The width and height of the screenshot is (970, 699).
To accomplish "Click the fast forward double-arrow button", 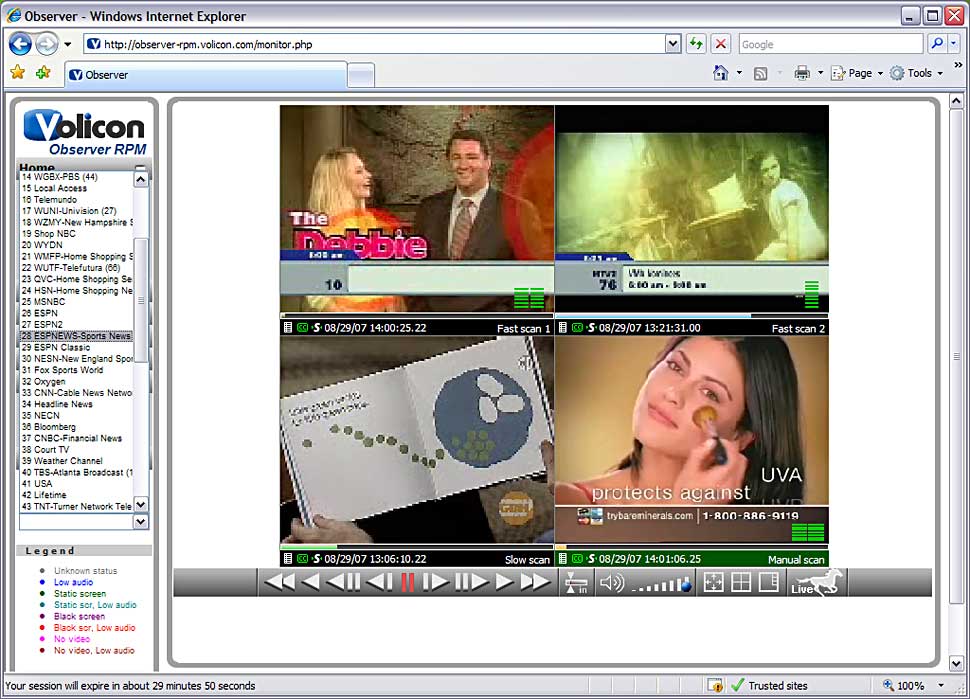I will (535, 582).
